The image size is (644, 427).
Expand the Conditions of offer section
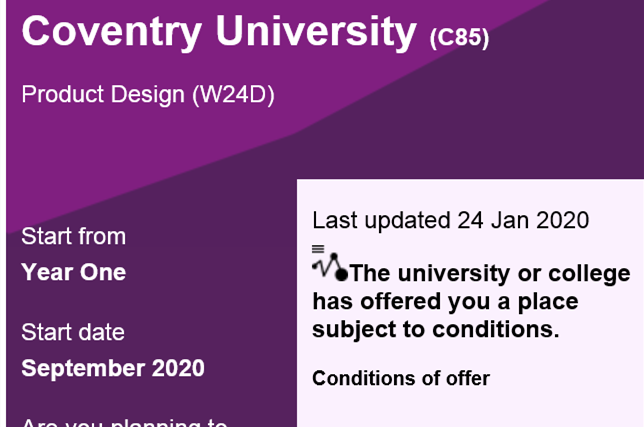pyautogui.click(x=401, y=378)
